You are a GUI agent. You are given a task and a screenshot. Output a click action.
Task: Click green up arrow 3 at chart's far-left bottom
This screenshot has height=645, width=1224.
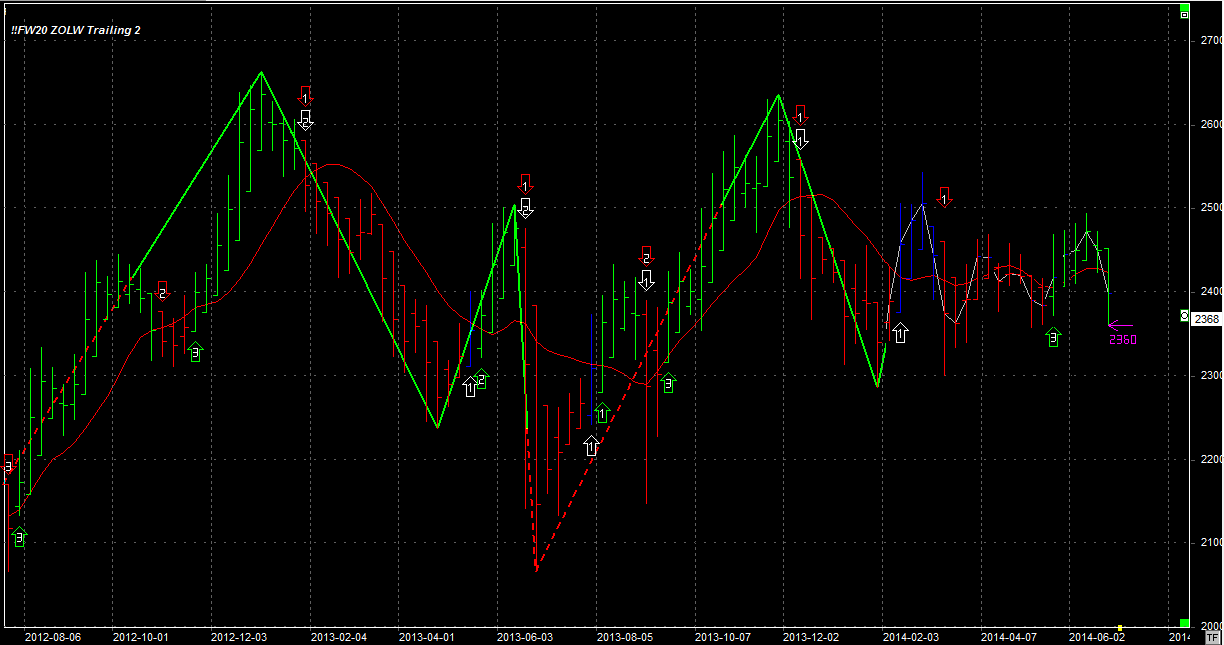(19, 538)
